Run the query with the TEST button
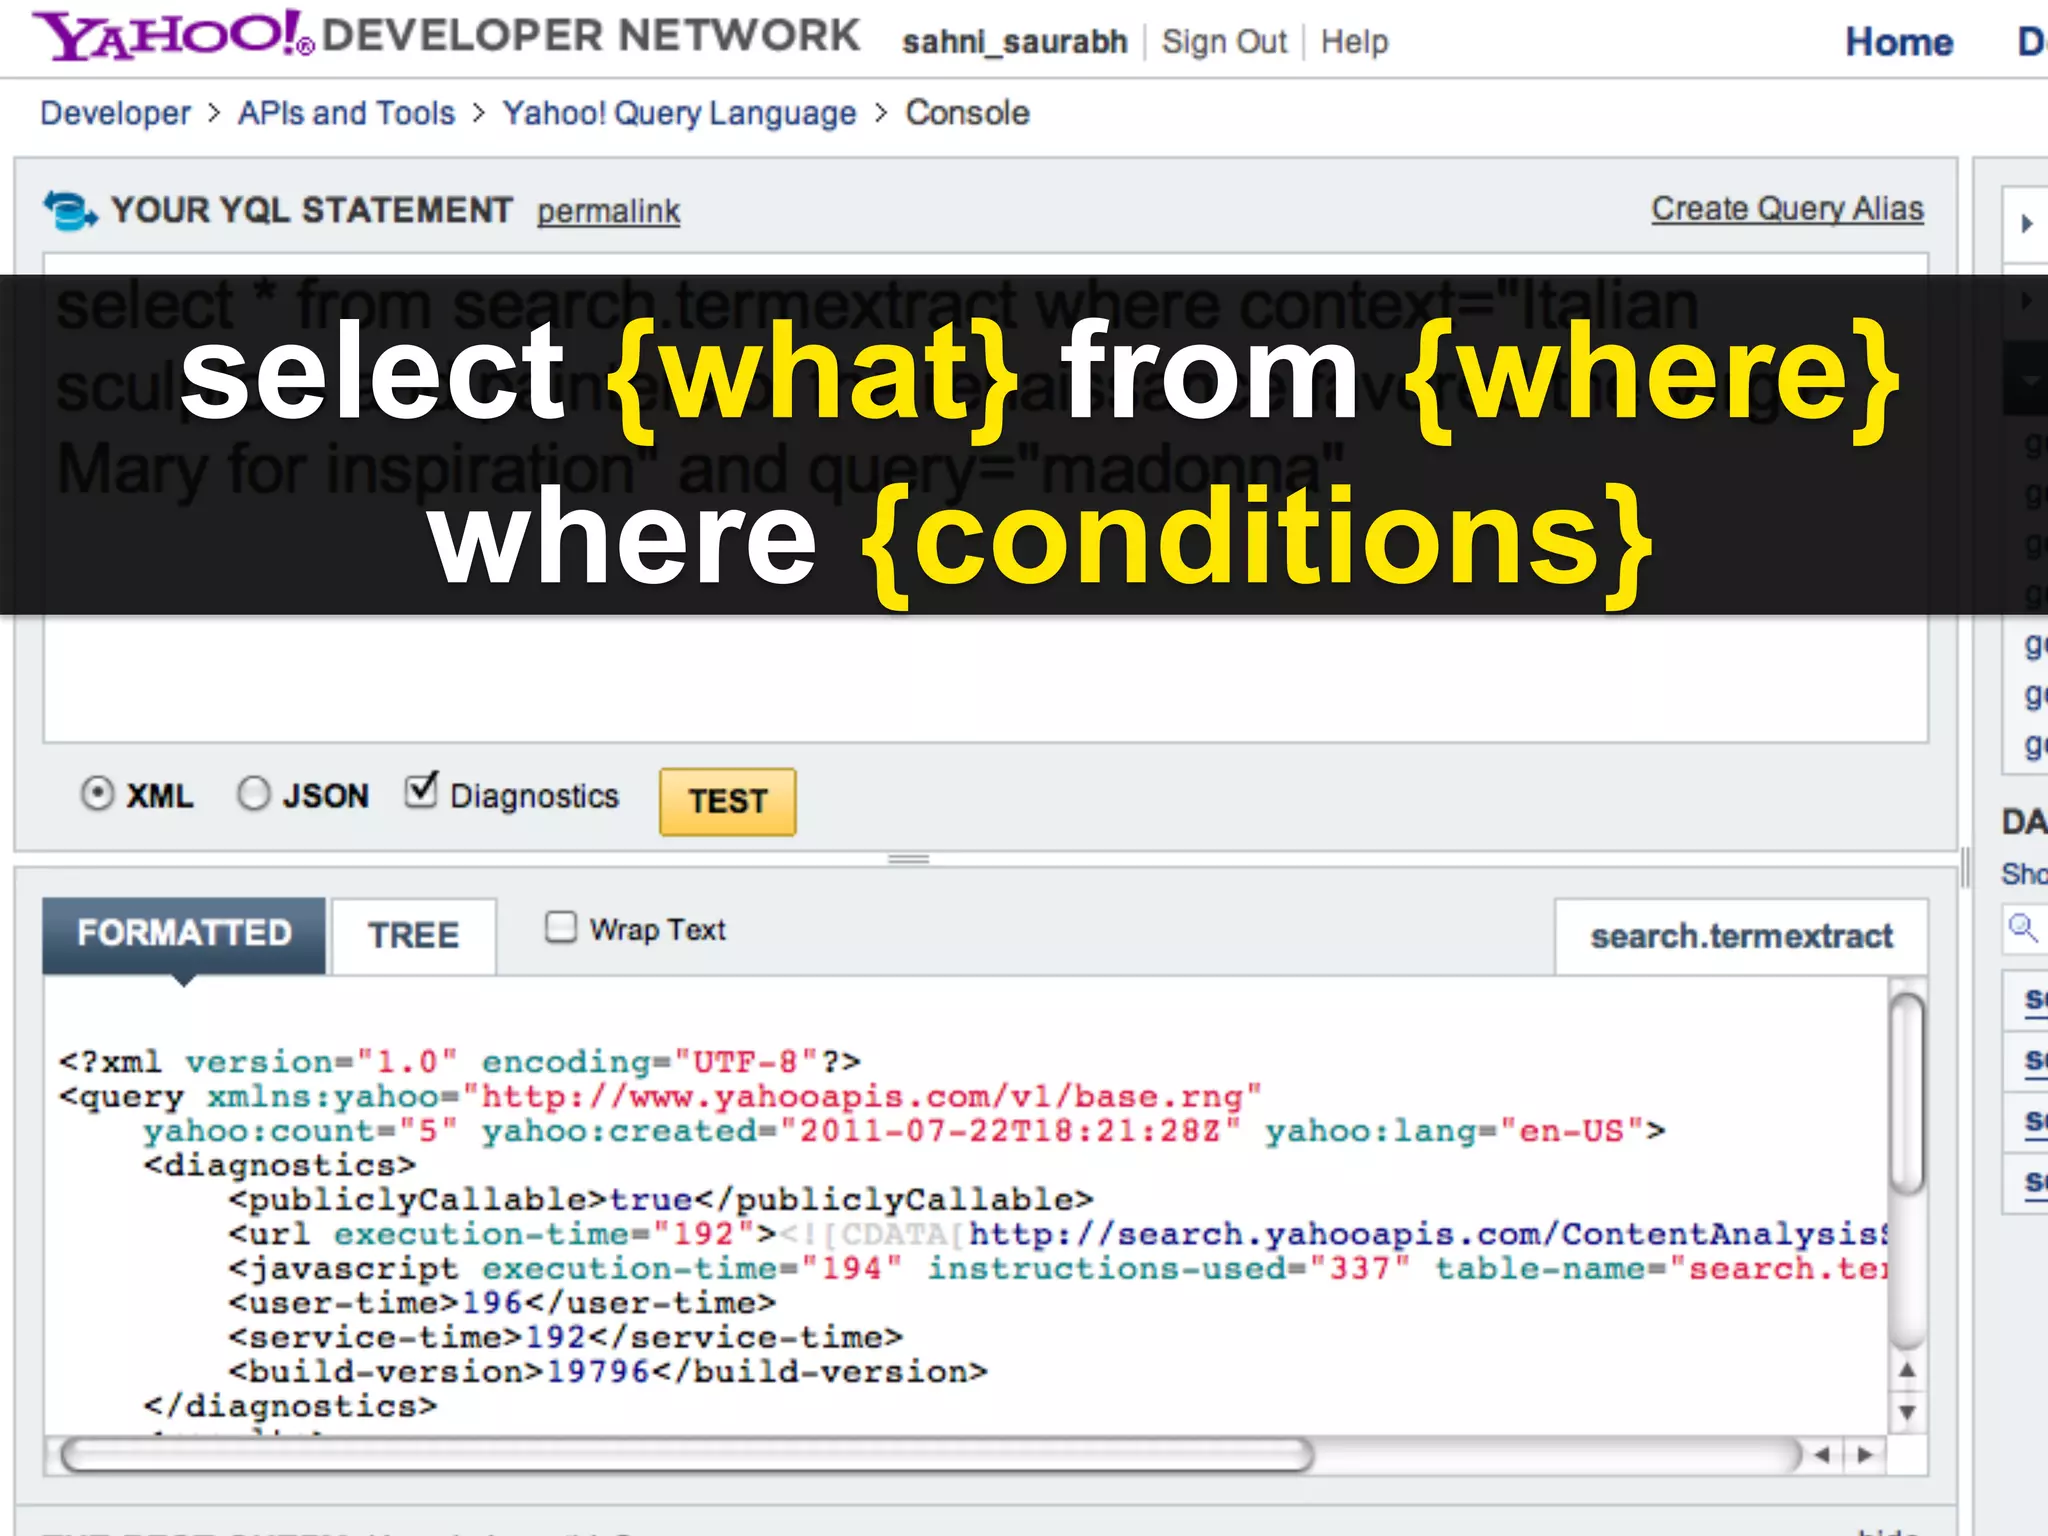 click(x=728, y=801)
